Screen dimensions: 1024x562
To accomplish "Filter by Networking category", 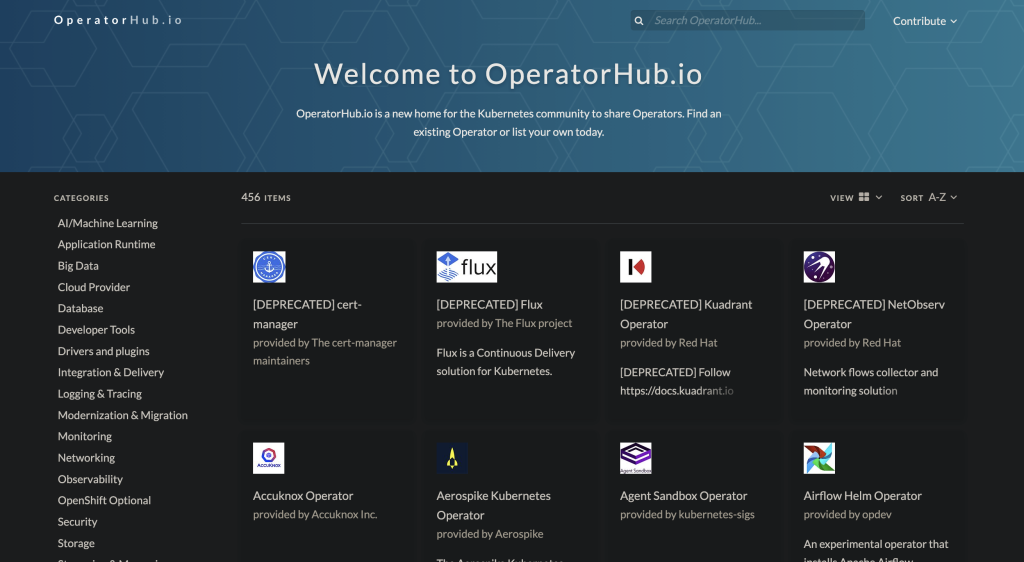I will (x=86, y=458).
